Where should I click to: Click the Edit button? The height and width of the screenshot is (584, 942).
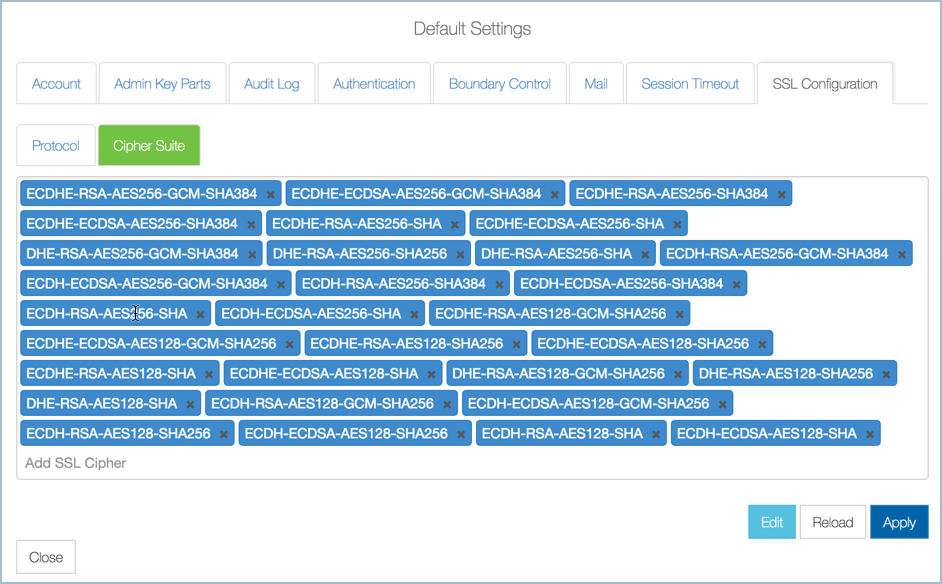point(772,522)
